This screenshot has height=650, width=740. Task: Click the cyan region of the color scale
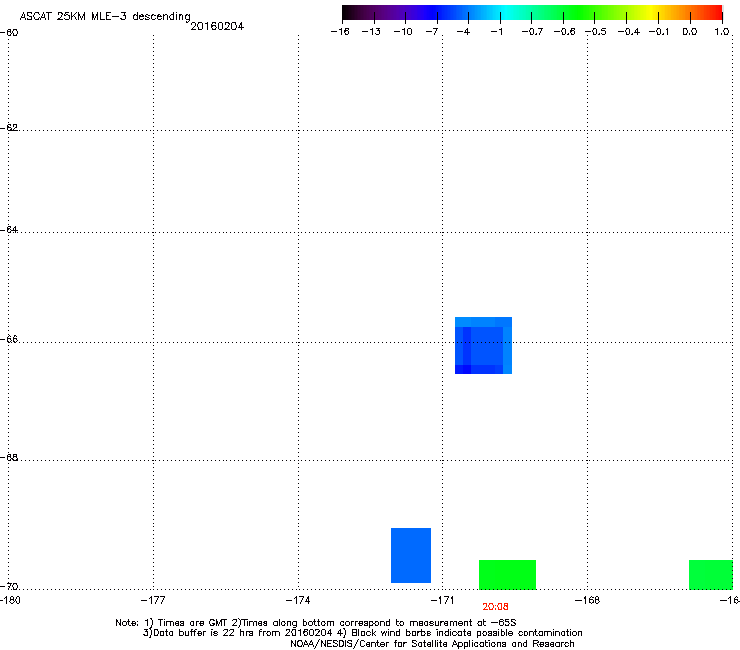(x=505, y=12)
